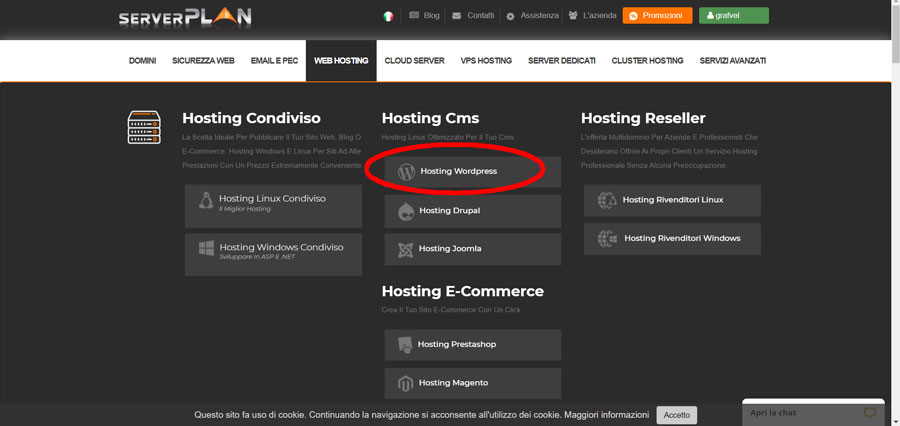
Task: Click the Hosting Reseller heading
Action: click(x=643, y=119)
